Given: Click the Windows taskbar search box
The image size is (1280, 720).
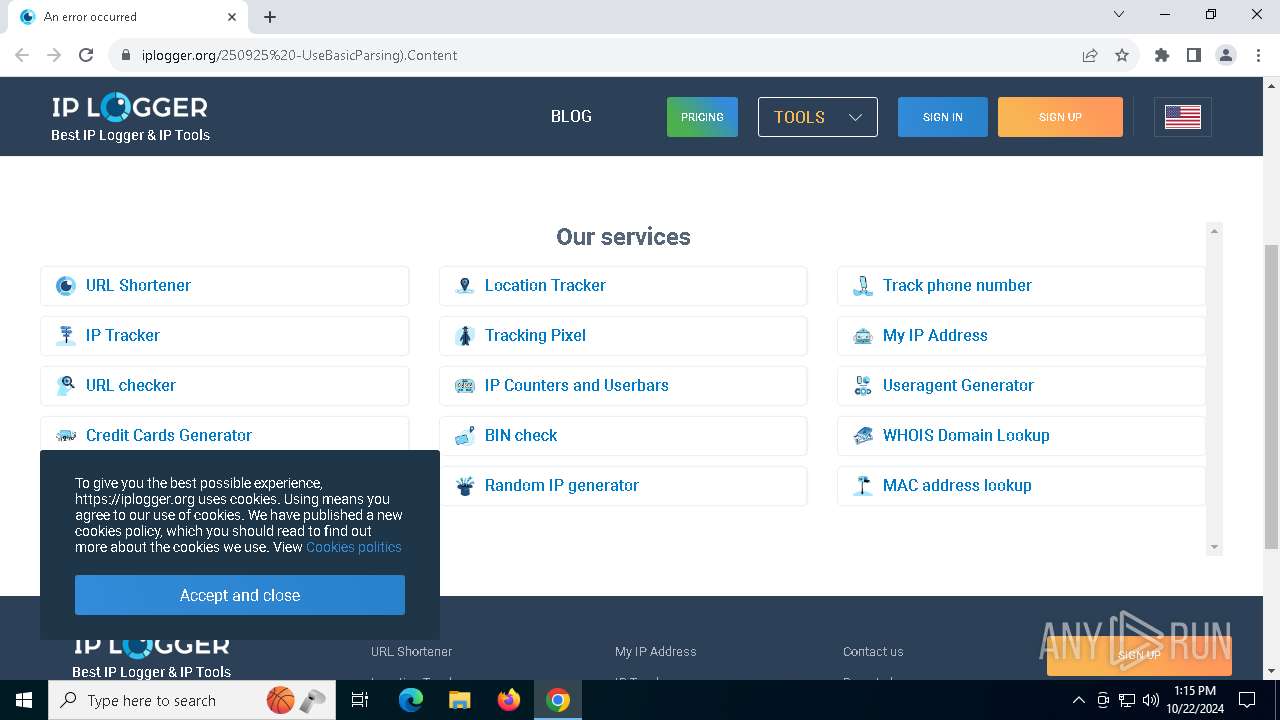Looking at the screenshot, I should point(190,700).
